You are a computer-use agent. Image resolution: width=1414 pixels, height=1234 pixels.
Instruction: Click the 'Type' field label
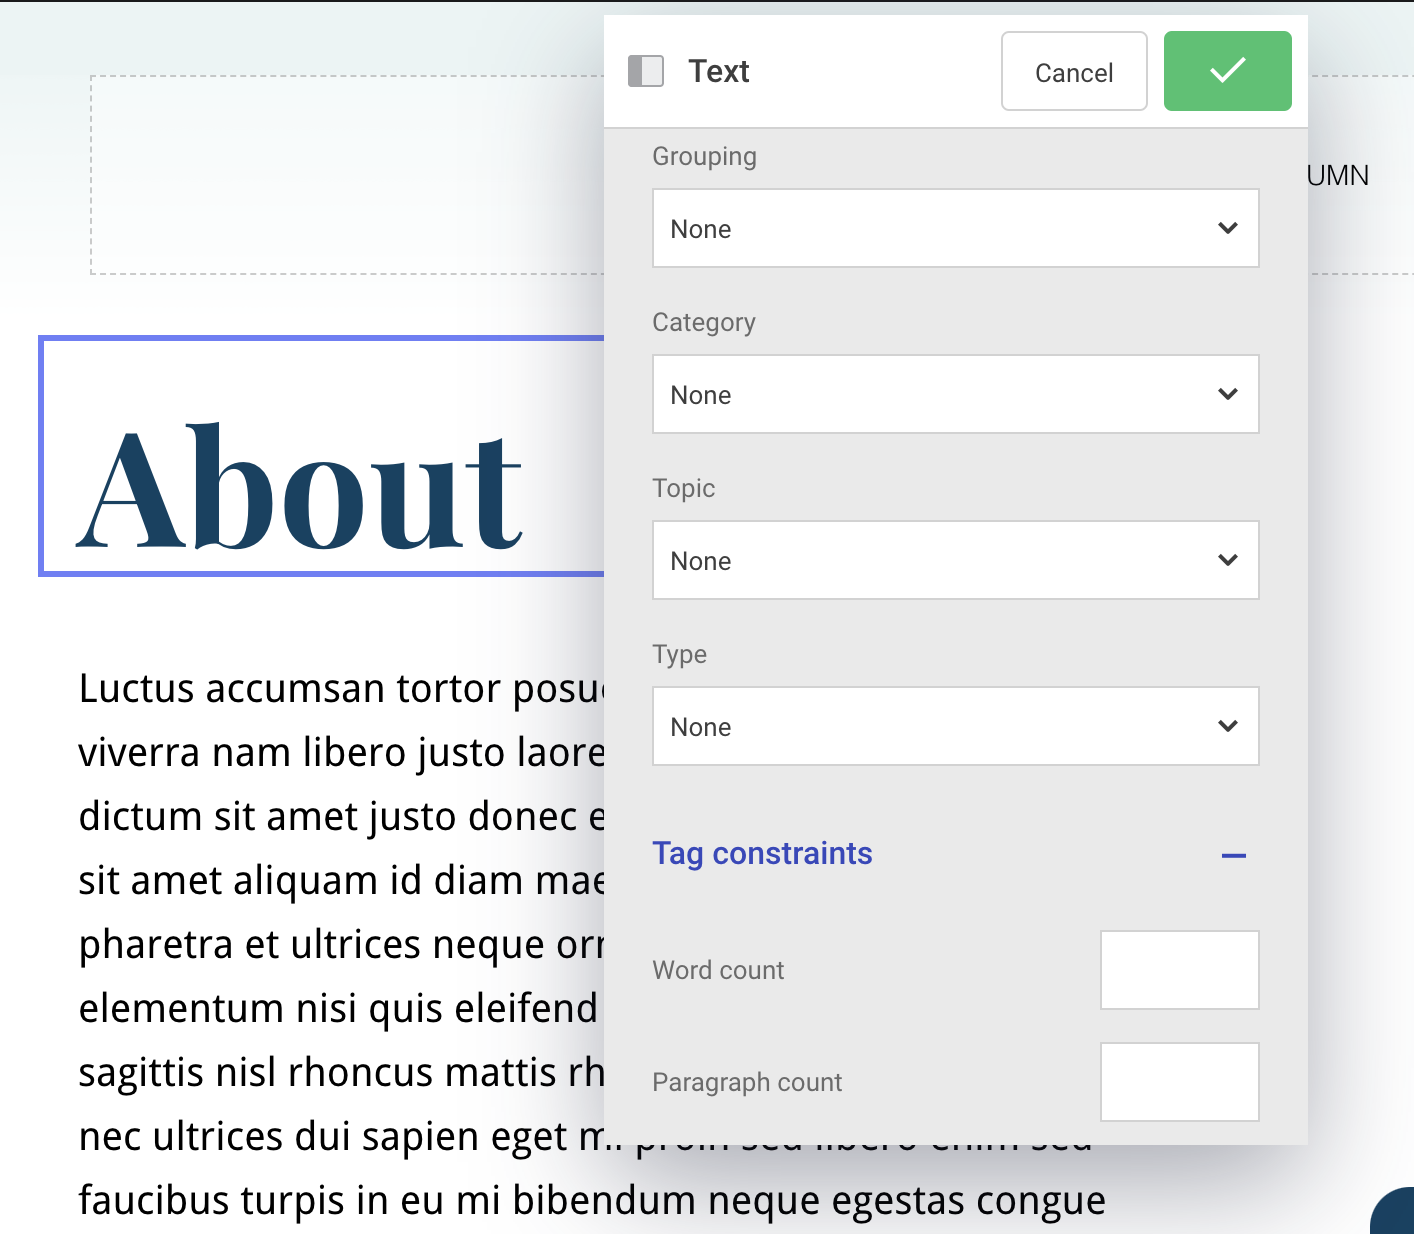[x=680, y=654]
